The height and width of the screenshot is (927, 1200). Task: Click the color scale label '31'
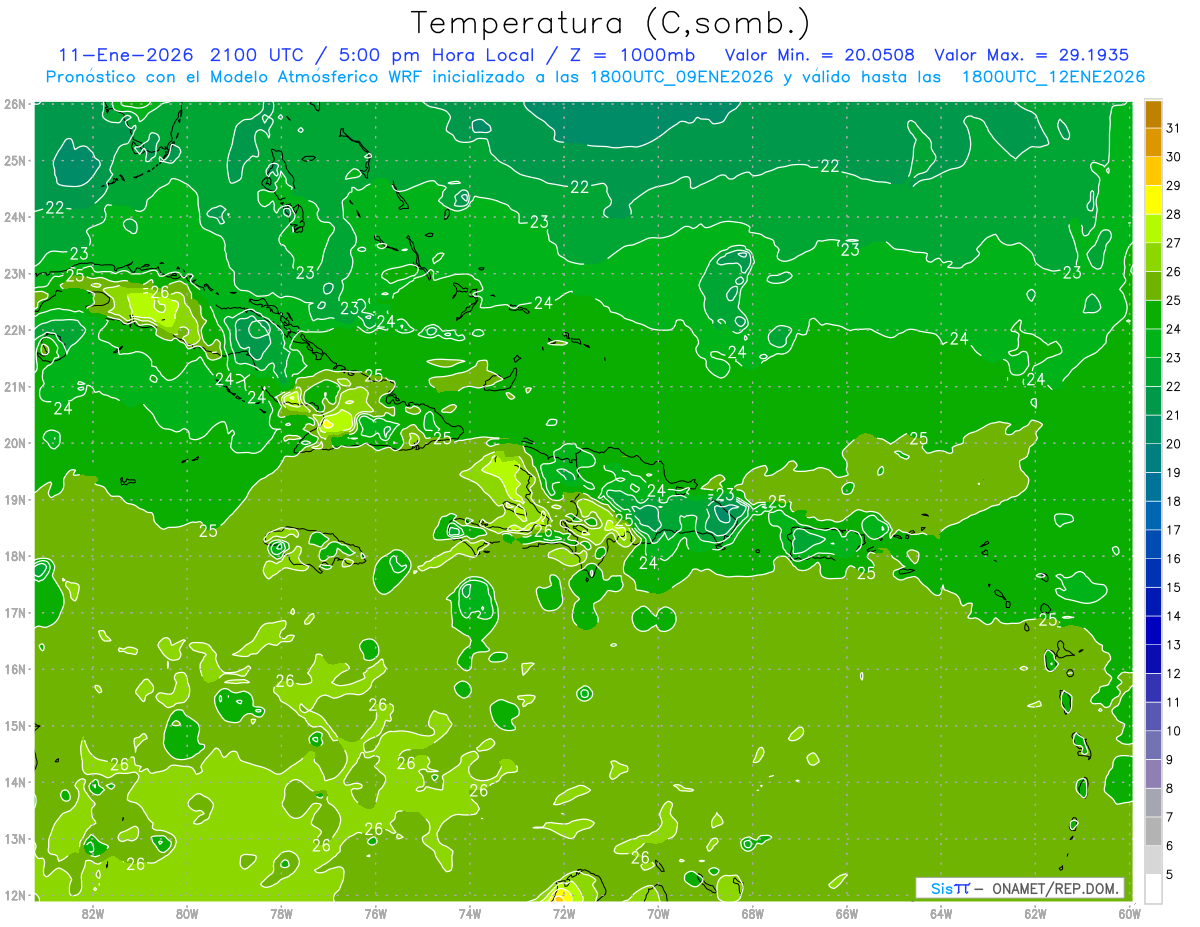click(x=1173, y=128)
